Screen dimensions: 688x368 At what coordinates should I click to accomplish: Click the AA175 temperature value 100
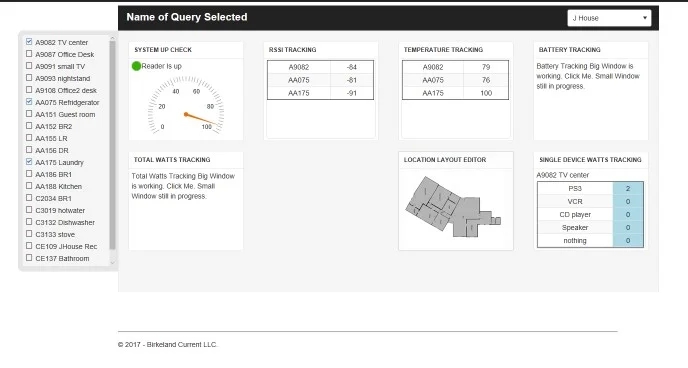486,93
